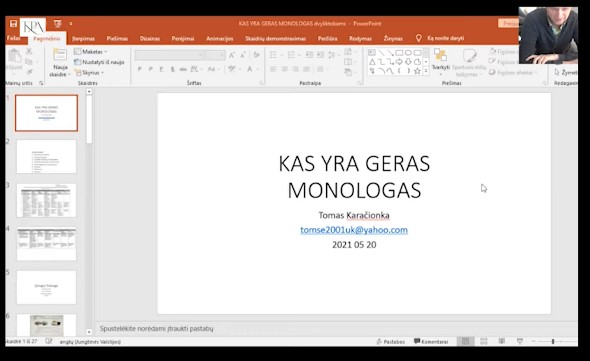The image size is (590, 361).
Task: Toggle strikethrough formatting
Action: (x=183, y=69)
